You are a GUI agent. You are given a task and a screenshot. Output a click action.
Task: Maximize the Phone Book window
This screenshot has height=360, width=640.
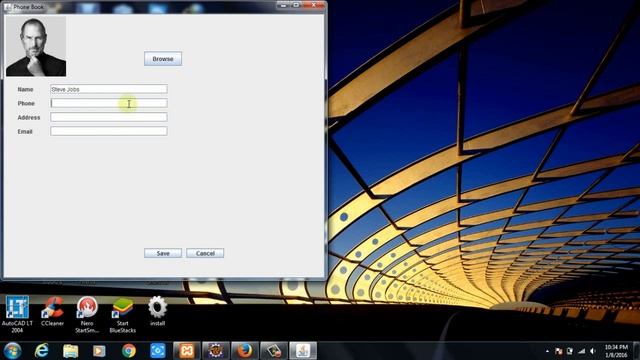click(296, 5)
